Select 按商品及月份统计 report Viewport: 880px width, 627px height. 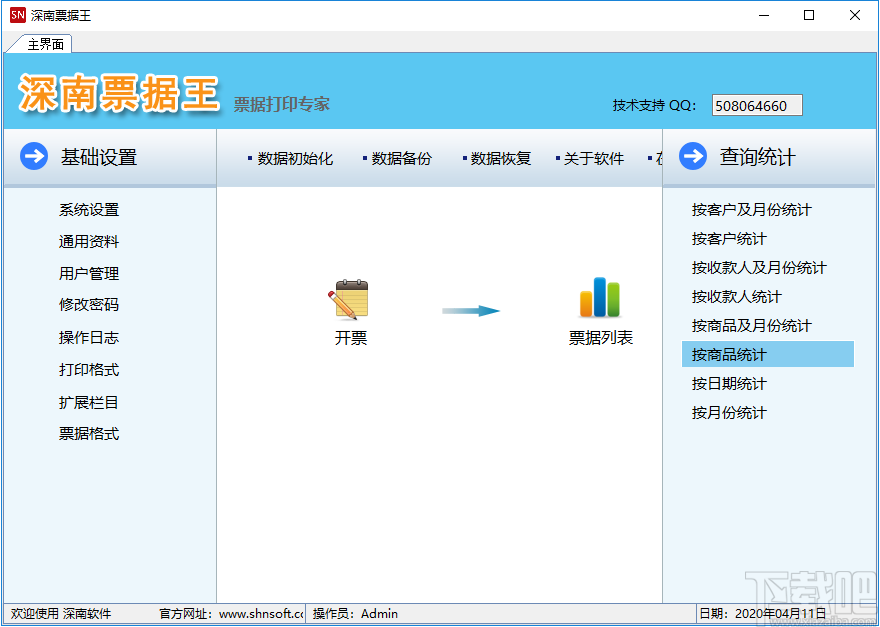pos(751,326)
